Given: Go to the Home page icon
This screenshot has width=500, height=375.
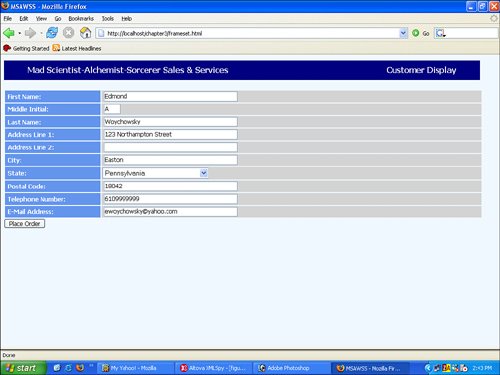Looking at the screenshot, I should pos(85,33).
